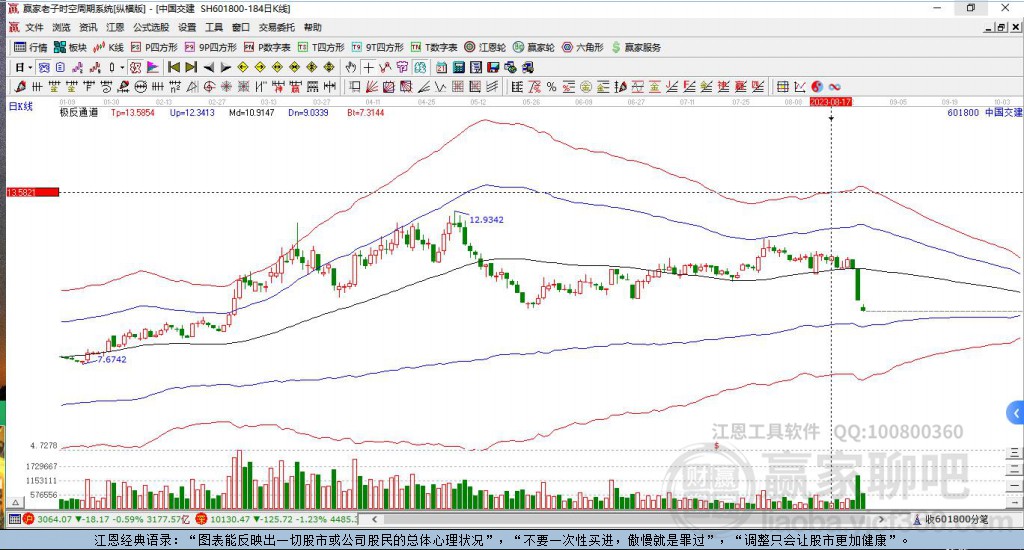Click the blue side panel chevron
Viewport: 1024px width, 550px height.
click(1015, 413)
